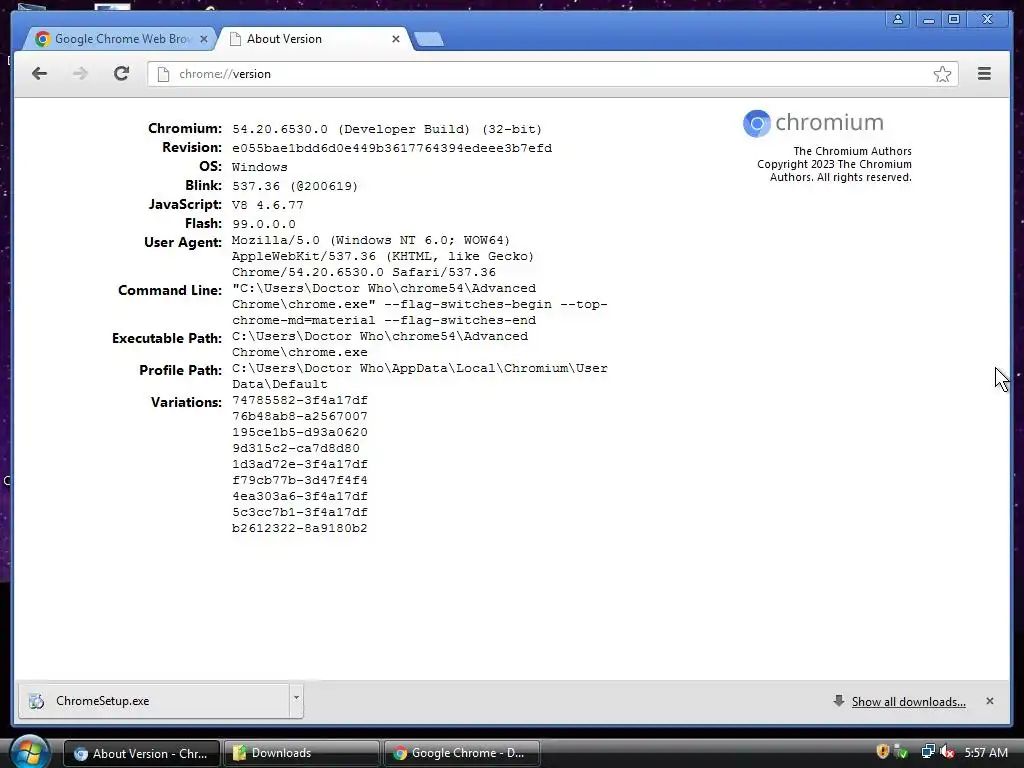Open the downloaded ChromeSetup.exe item
Image resolution: width=1024 pixels, height=768 pixels.
click(x=153, y=701)
